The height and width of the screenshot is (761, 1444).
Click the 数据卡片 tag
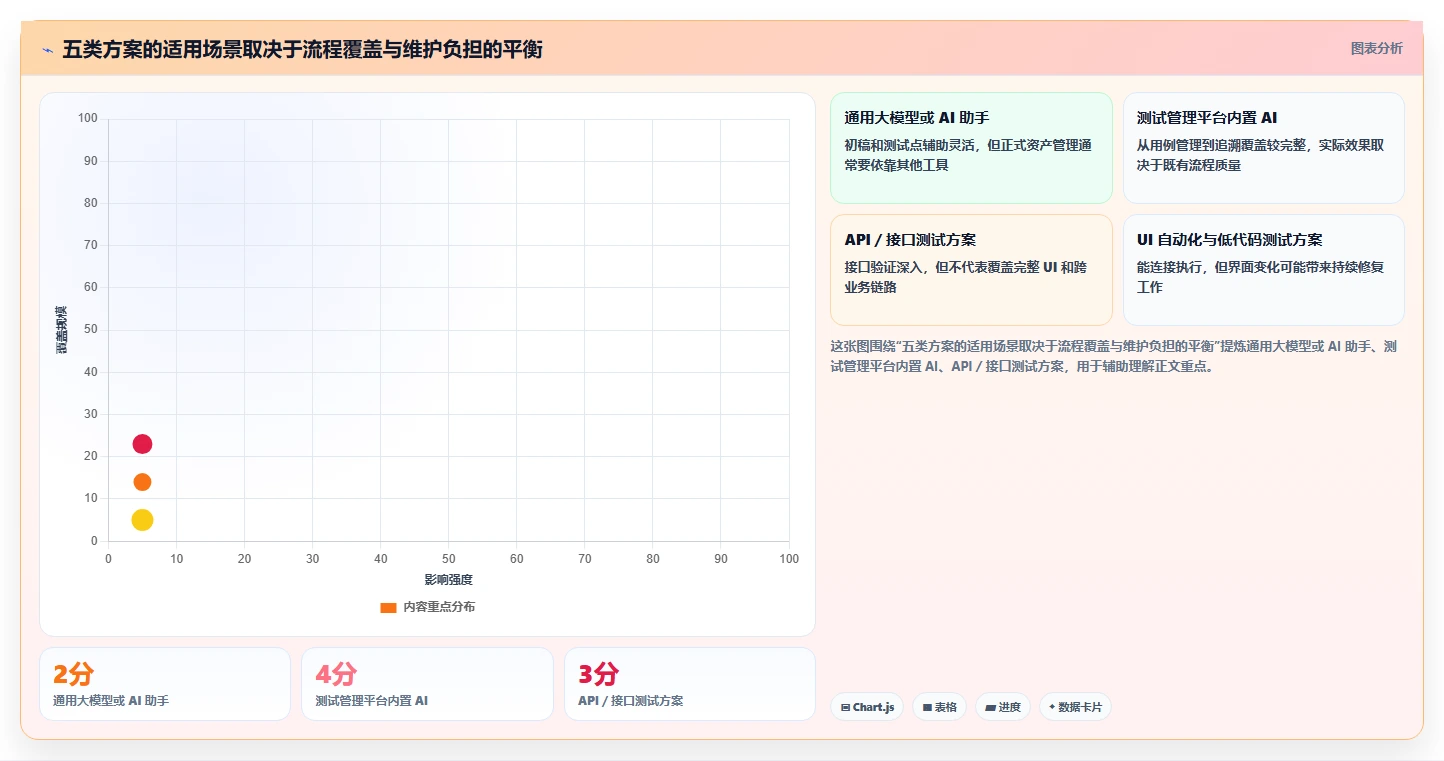pos(1075,707)
